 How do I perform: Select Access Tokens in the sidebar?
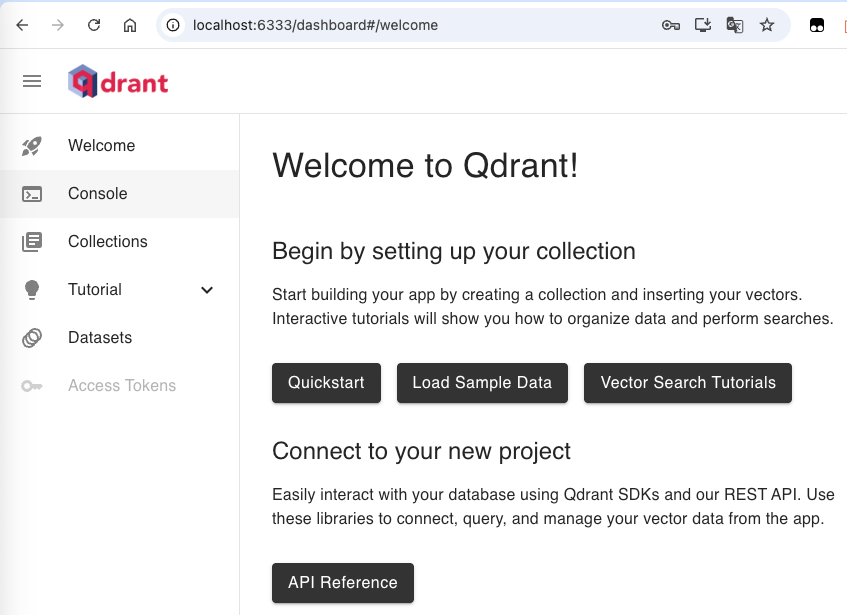click(119, 386)
